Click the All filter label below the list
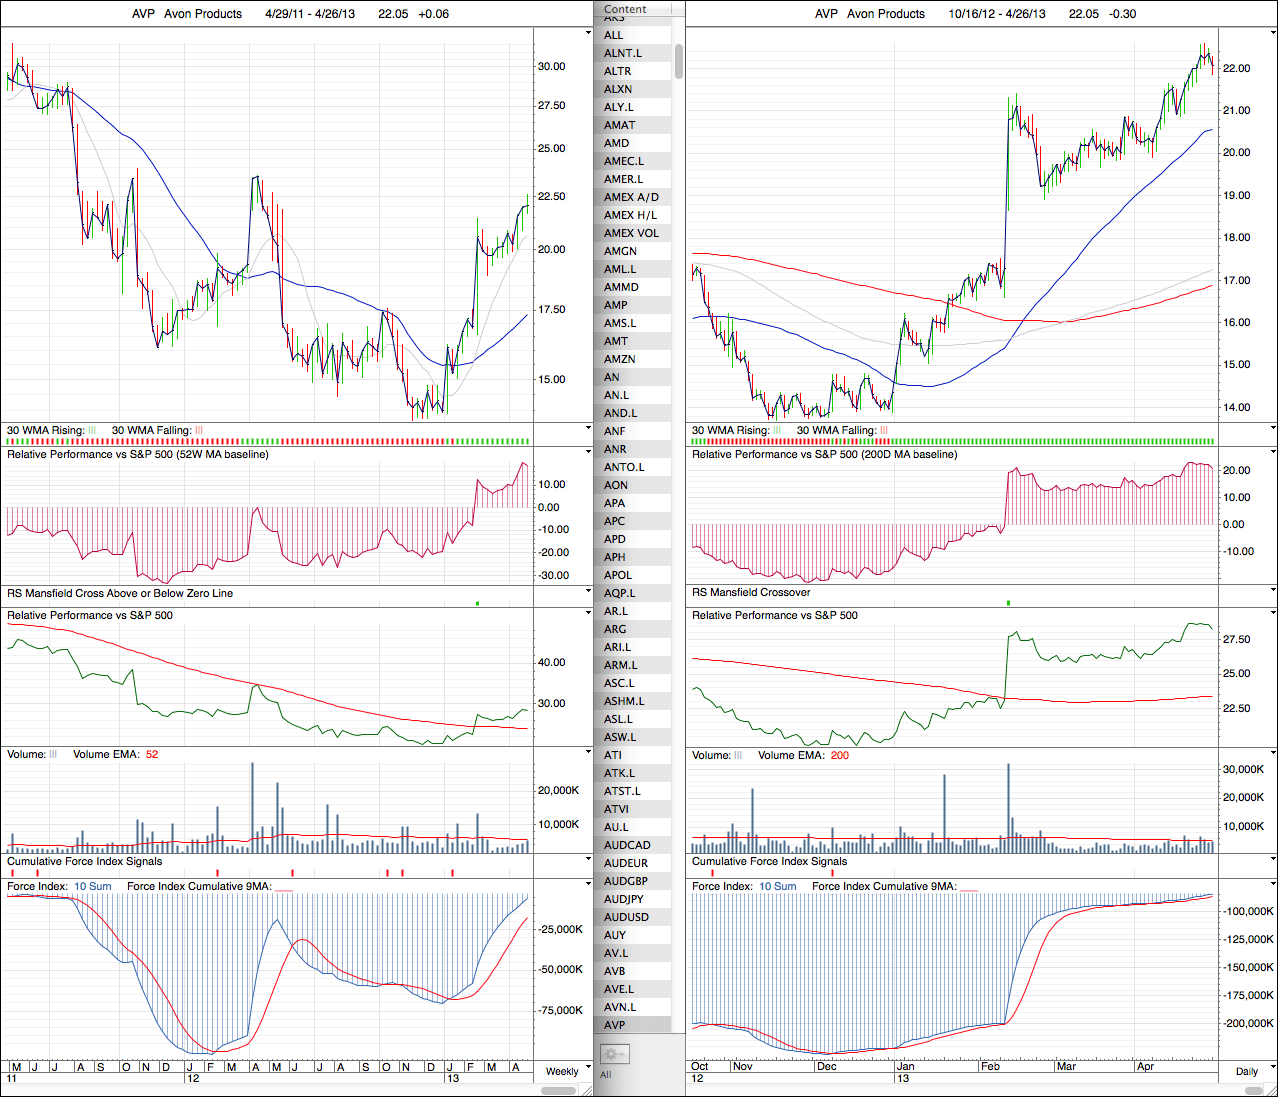1278x1097 pixels. point(606,1074)
